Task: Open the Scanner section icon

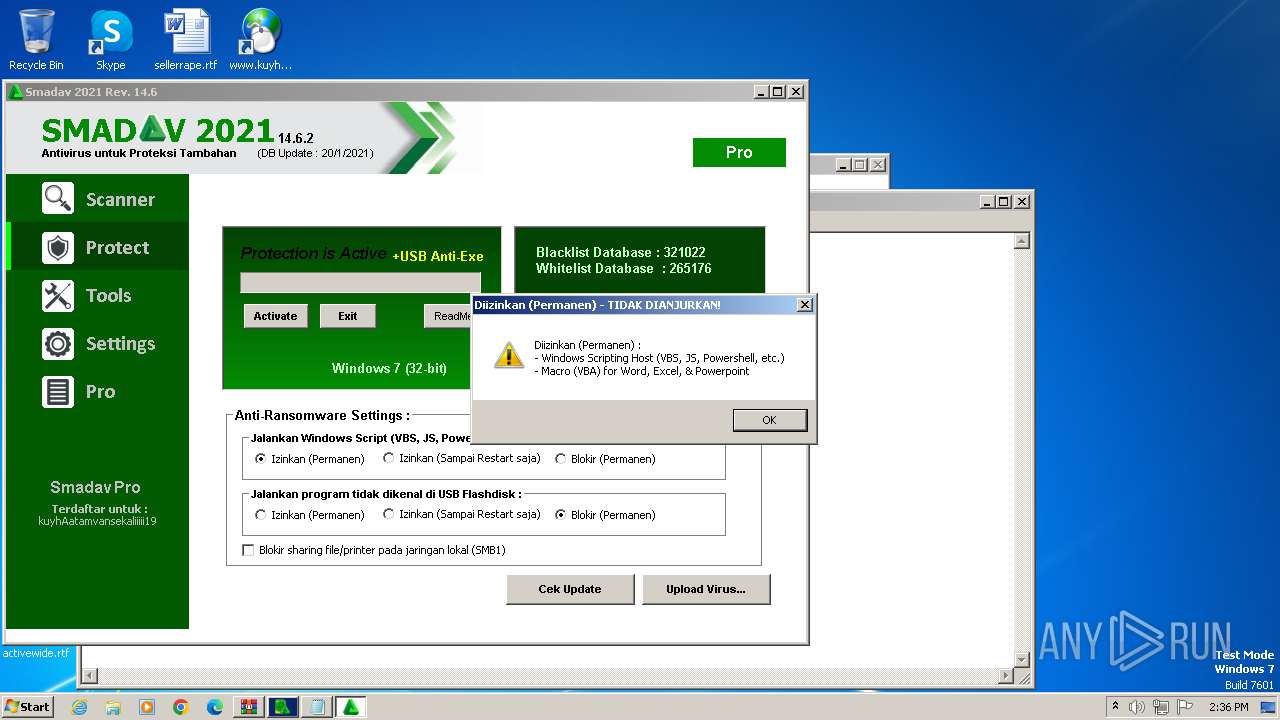Action: click(x=58, y=198)
